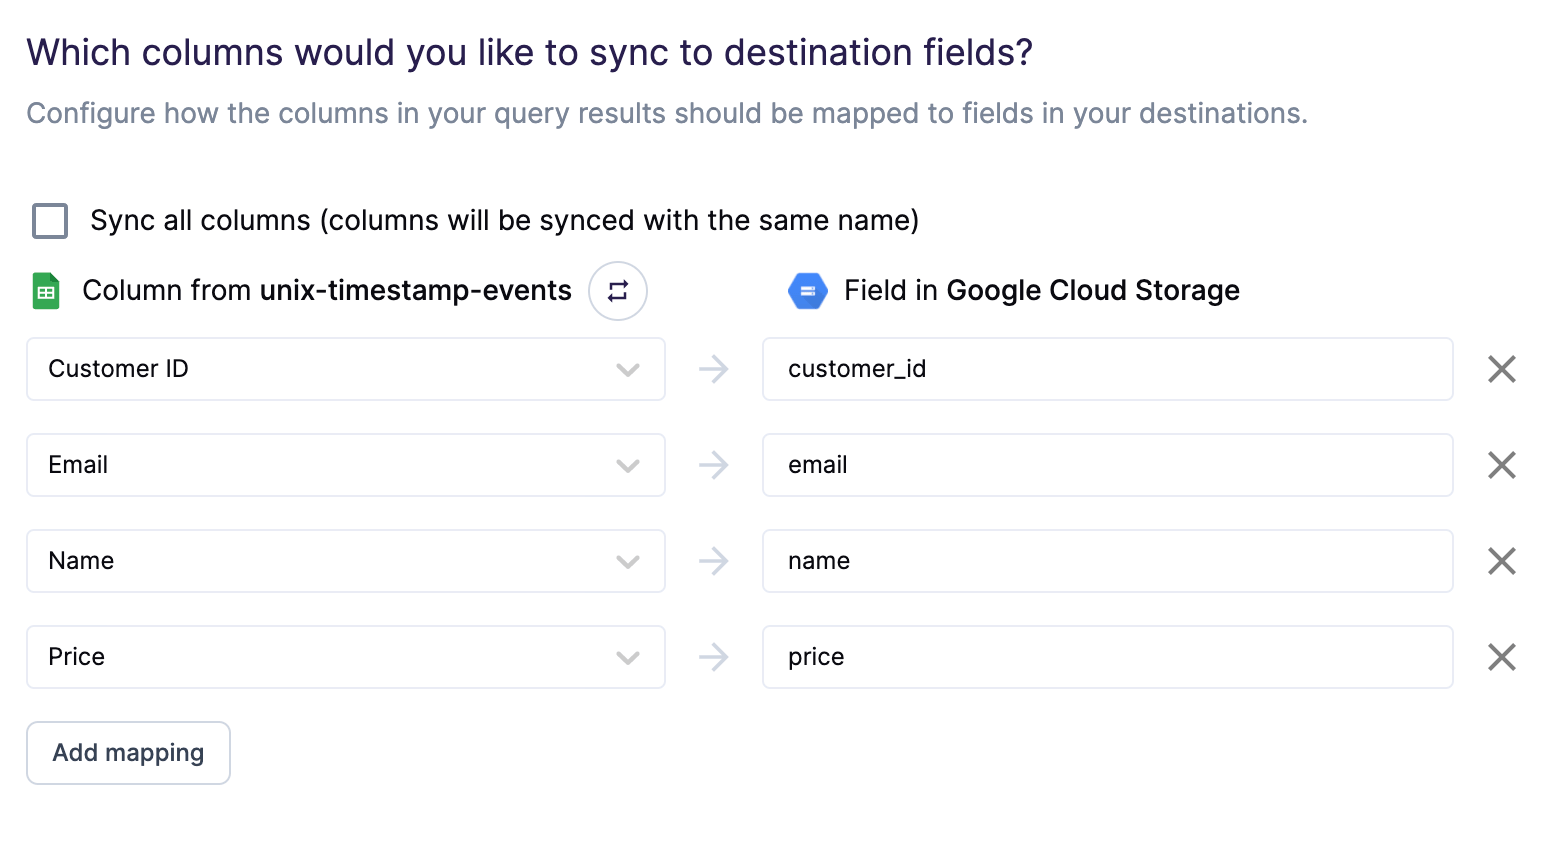Click 'Column from unix-timestamp-events' heading
Screen dimensions: 1556x844
[x=327, y=290]
